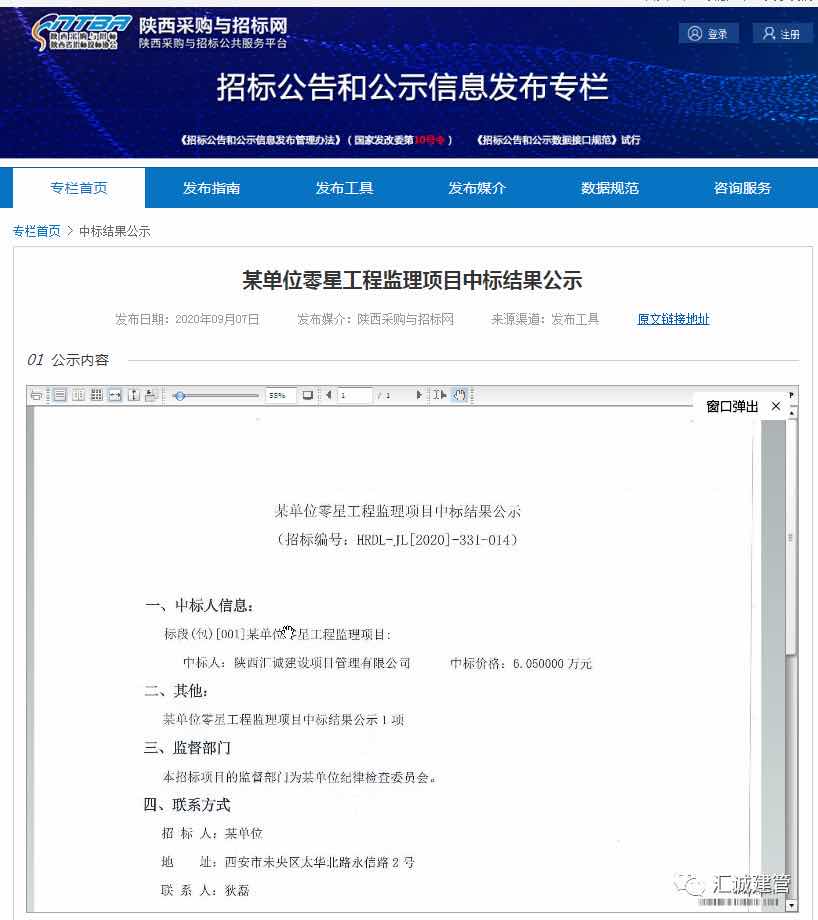Click the rotate page icon in toolbar
Screen dimensions: 818x920
151,395
